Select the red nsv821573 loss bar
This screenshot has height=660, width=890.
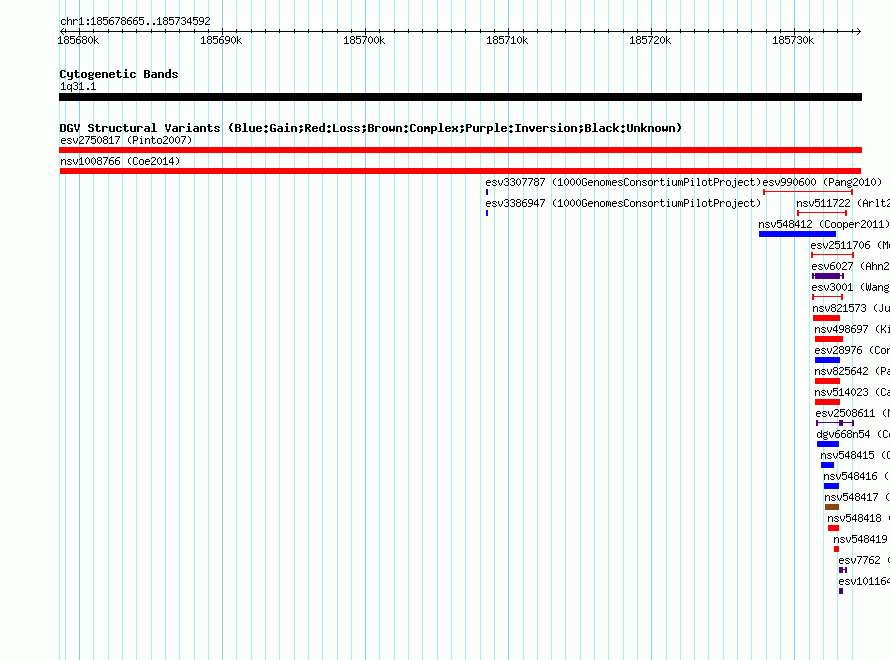tap(826, 318)
